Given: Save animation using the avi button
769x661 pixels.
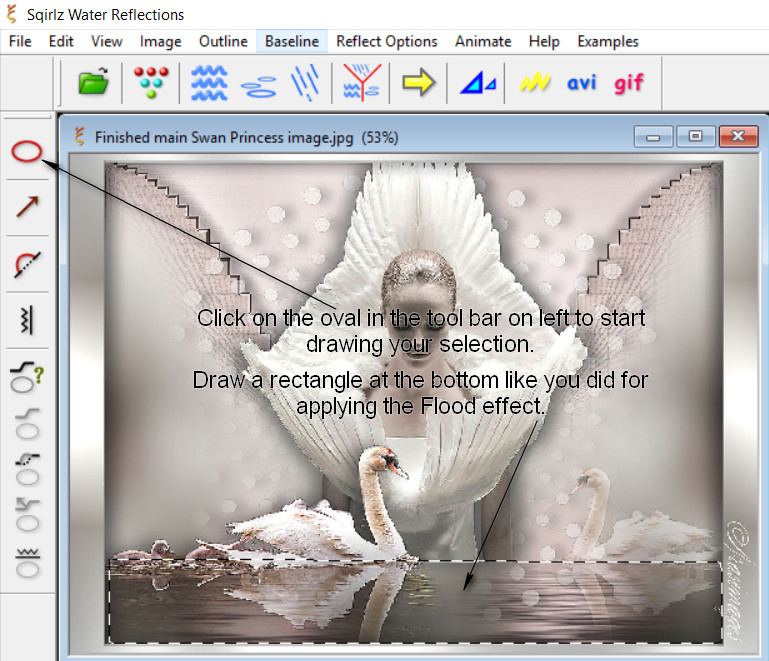Looking at the screenshot, I should 581,82.
